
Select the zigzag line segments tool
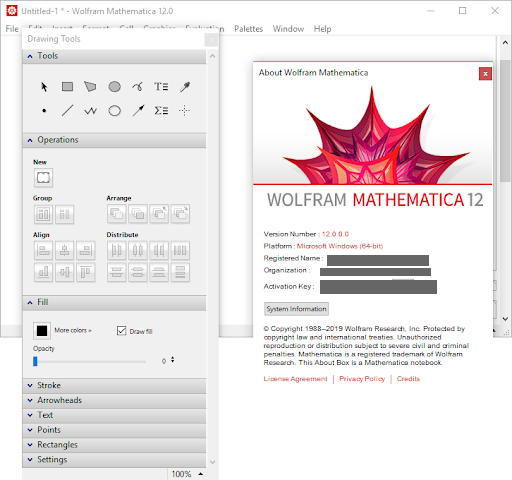(90, 111)
